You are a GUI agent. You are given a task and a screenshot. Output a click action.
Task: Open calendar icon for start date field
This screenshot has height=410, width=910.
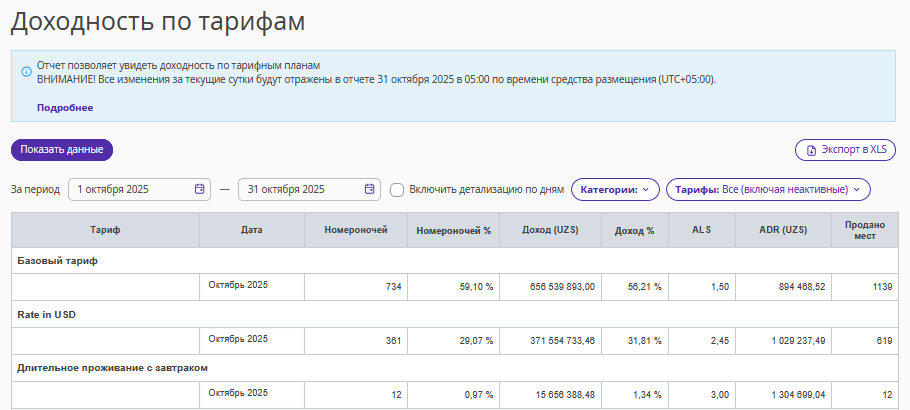[x=199, y=189]
